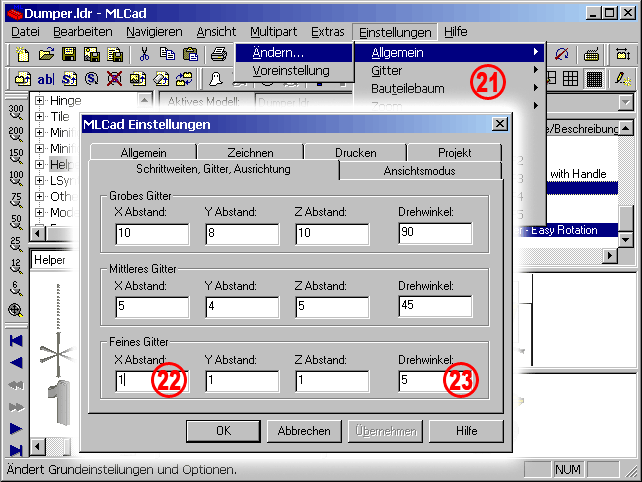Viewport: 642px width, 482px height.
Task: Switch to the Drucken tab
Action: tap(355, 153)
